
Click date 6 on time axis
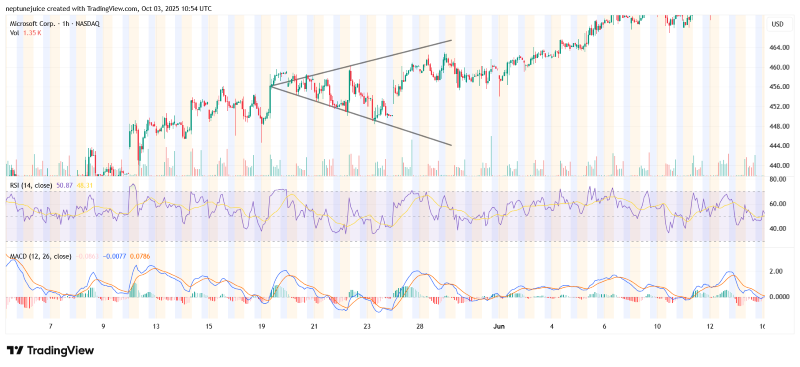(x=605, y=327)
